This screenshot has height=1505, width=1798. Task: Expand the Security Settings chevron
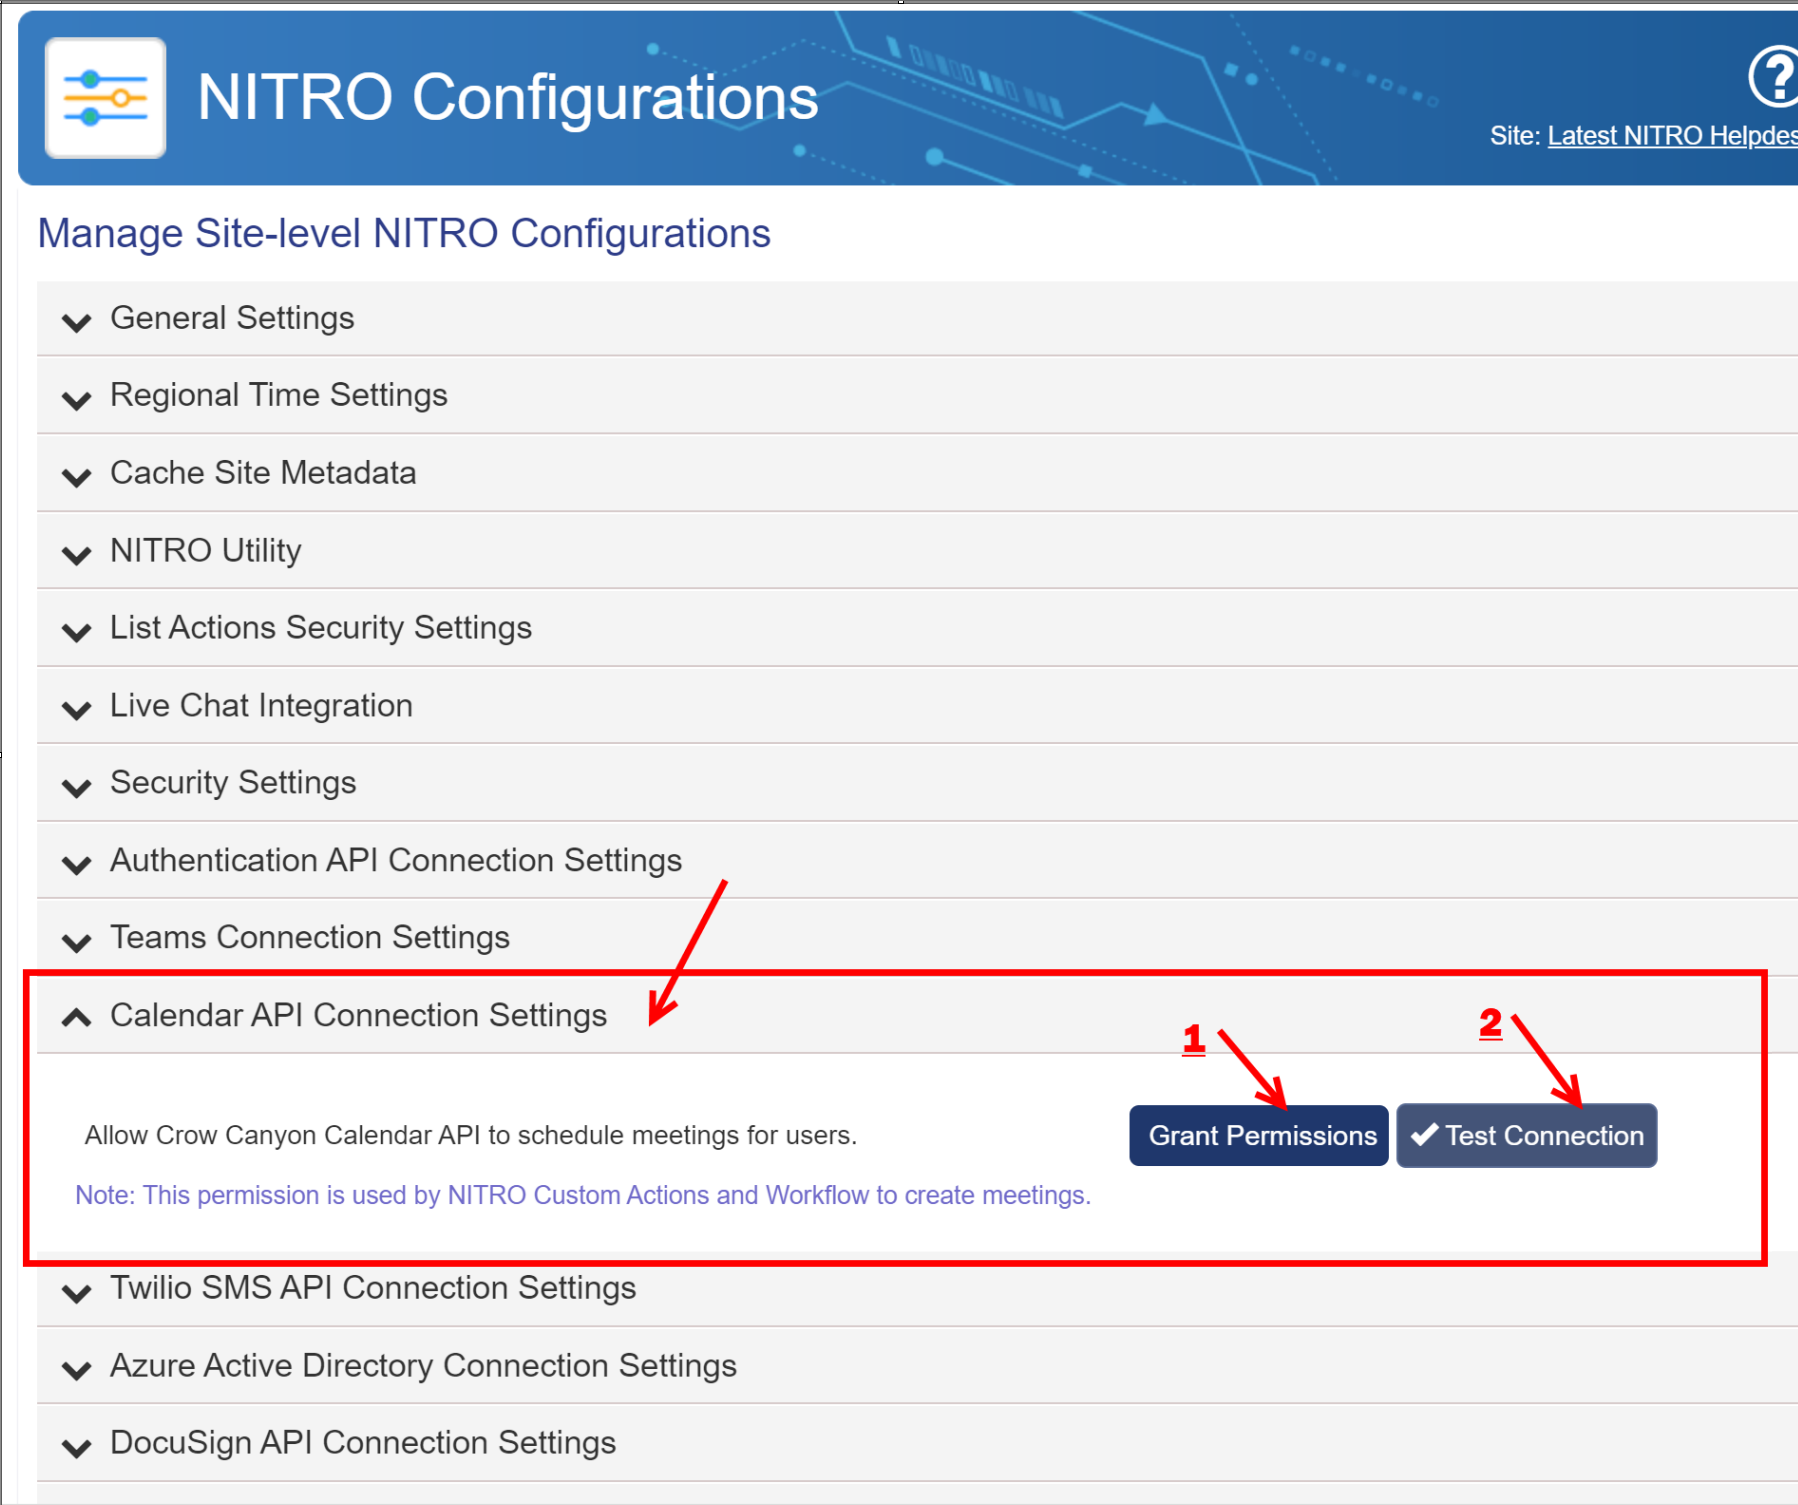77,787
